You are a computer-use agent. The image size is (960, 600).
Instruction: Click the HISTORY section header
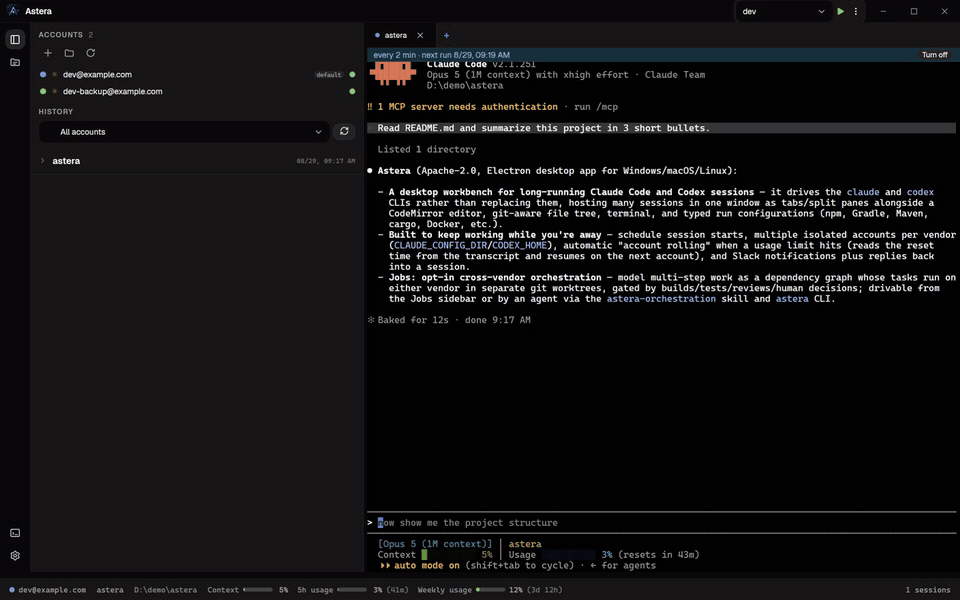pos(56,111)
